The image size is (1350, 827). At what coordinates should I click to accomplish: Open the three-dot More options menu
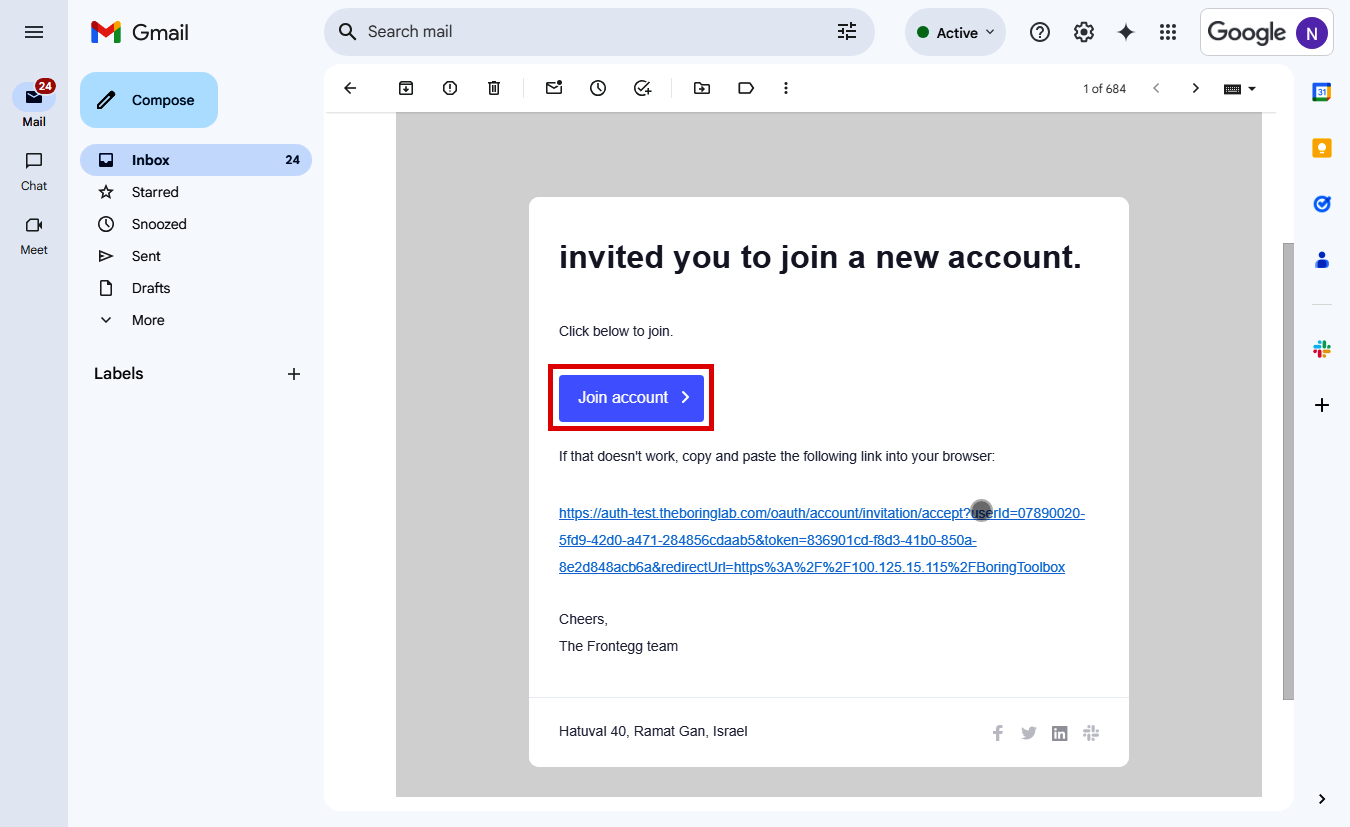(786, 88)
